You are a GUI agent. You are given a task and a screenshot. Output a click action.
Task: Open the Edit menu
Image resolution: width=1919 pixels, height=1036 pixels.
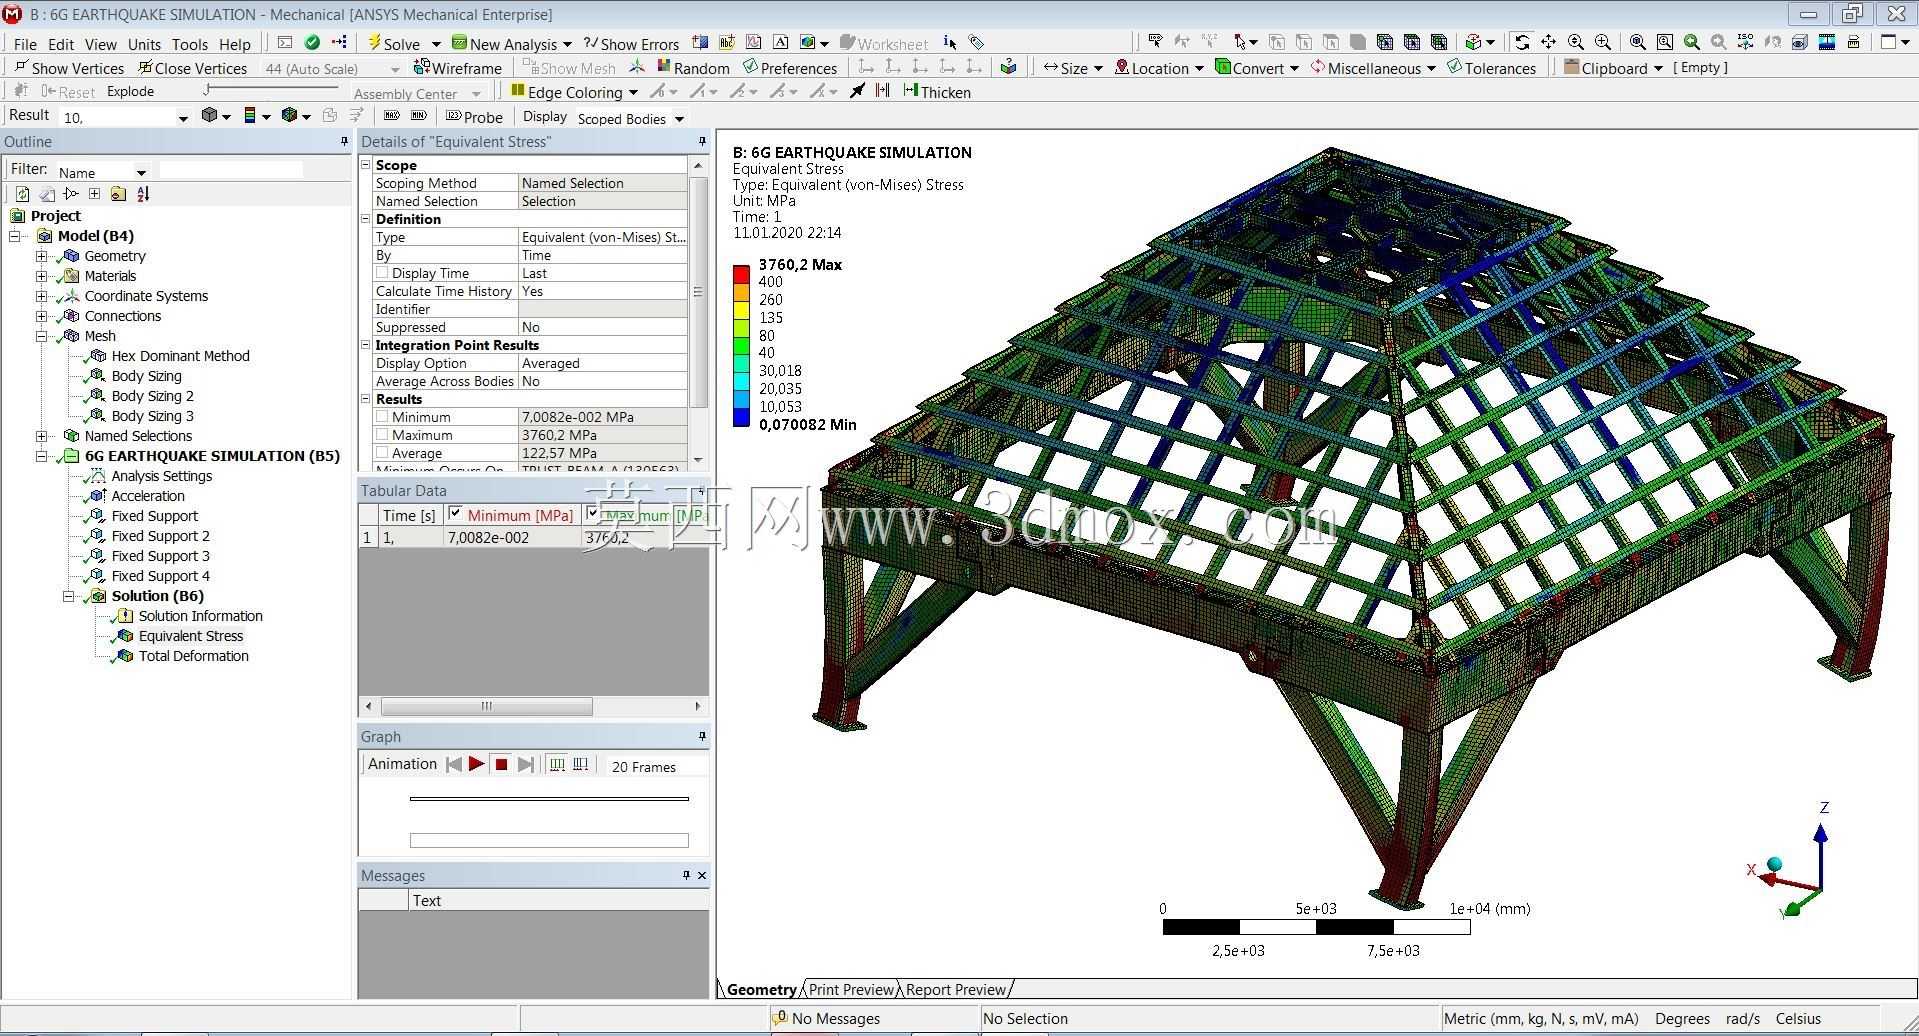click(x=61, y=44)
